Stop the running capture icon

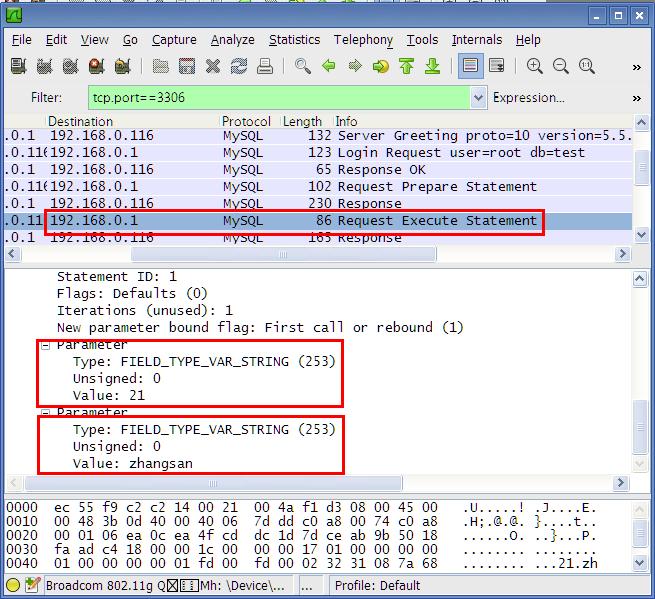[x=96, y=66]
